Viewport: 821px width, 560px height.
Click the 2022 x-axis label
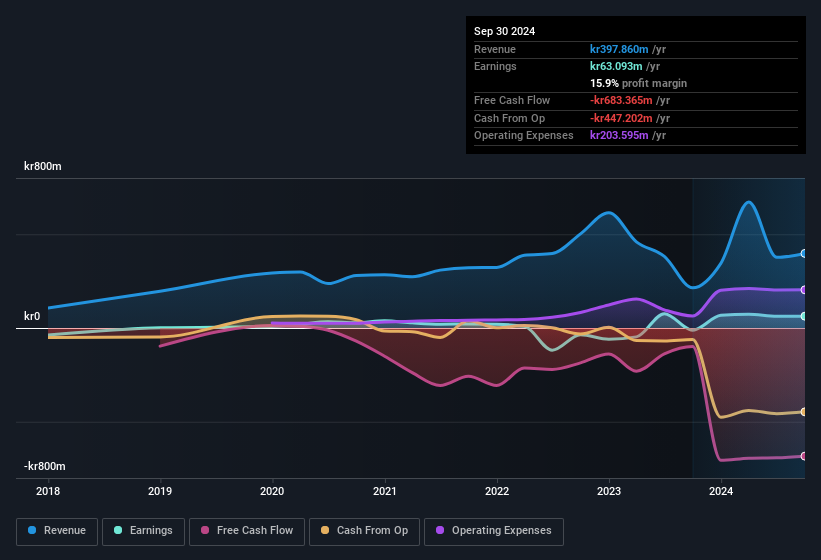tap(497, 491)
